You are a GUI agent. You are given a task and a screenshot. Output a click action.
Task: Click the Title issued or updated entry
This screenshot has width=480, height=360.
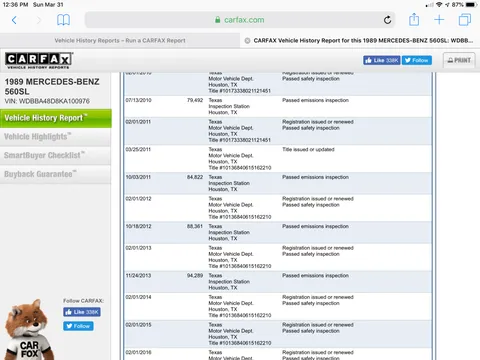308,149
